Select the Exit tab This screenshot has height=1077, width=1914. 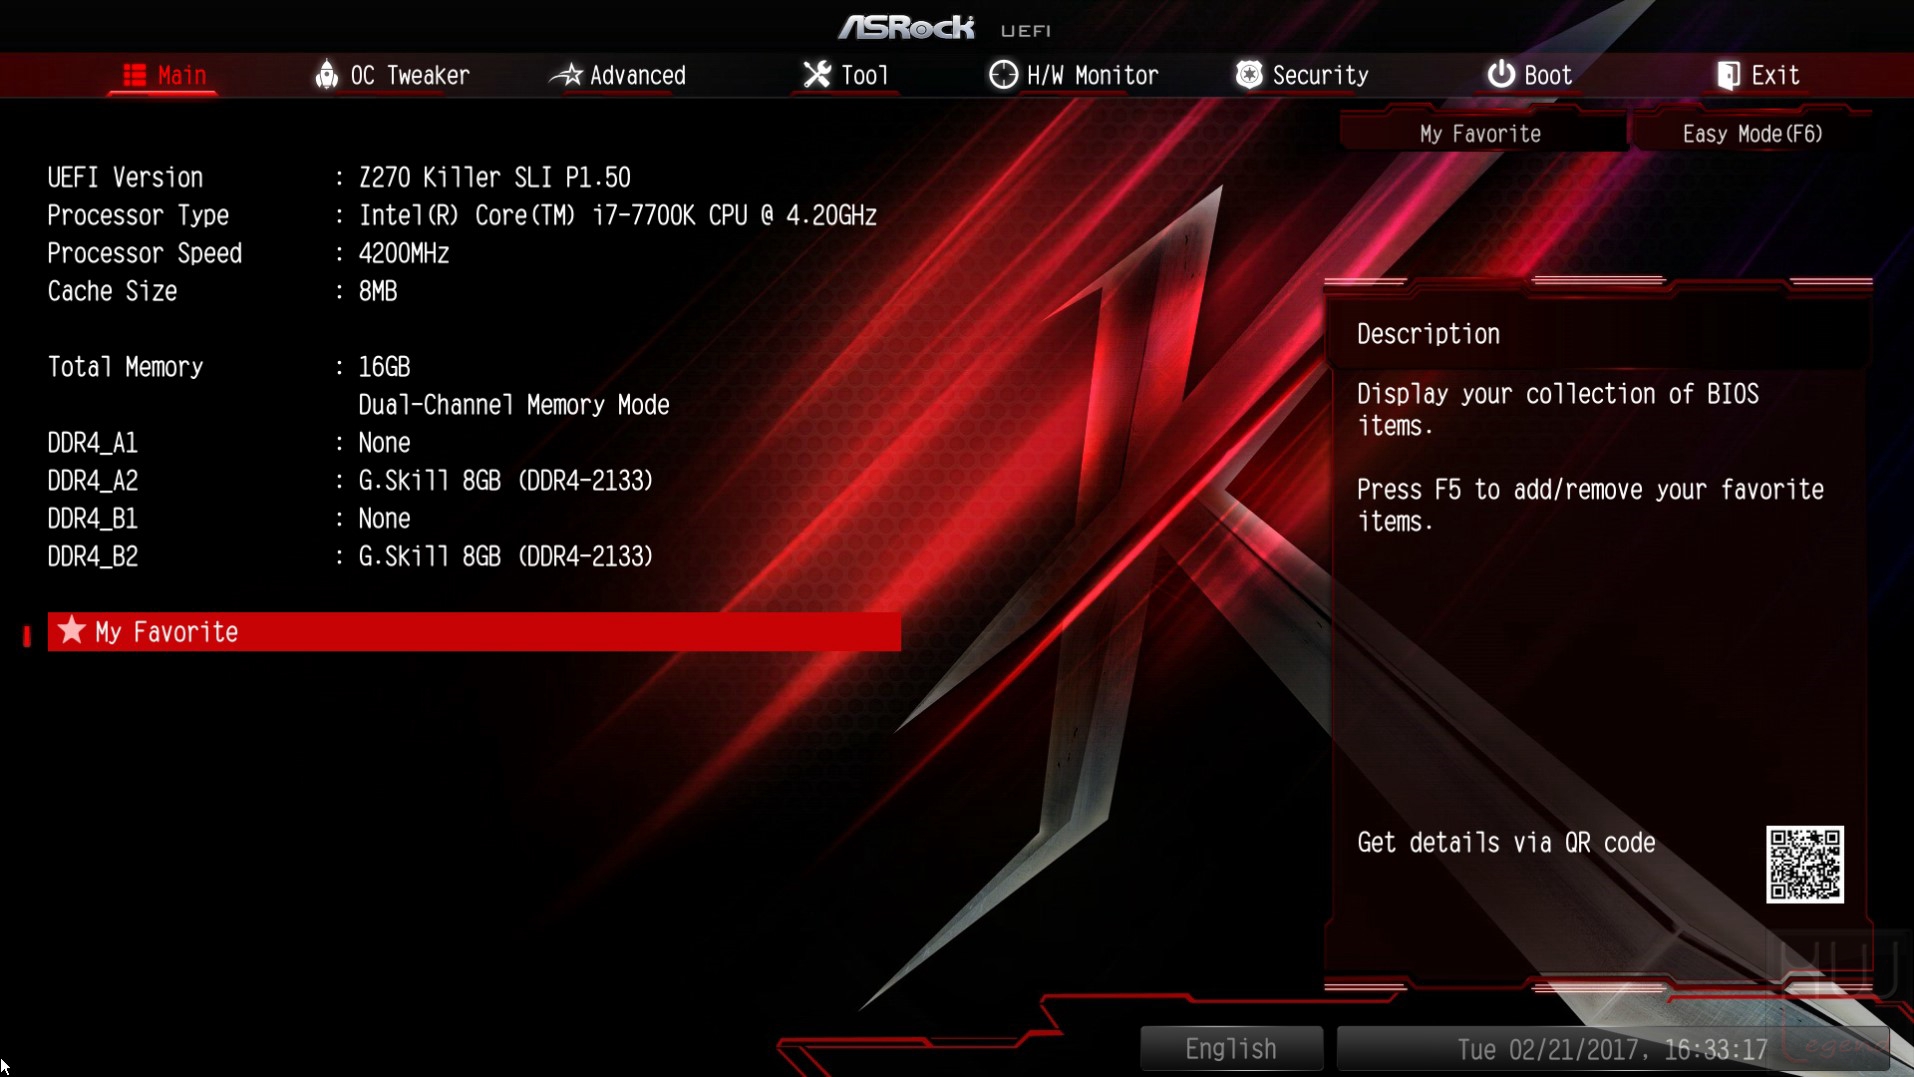click(x=1758, y=75)
